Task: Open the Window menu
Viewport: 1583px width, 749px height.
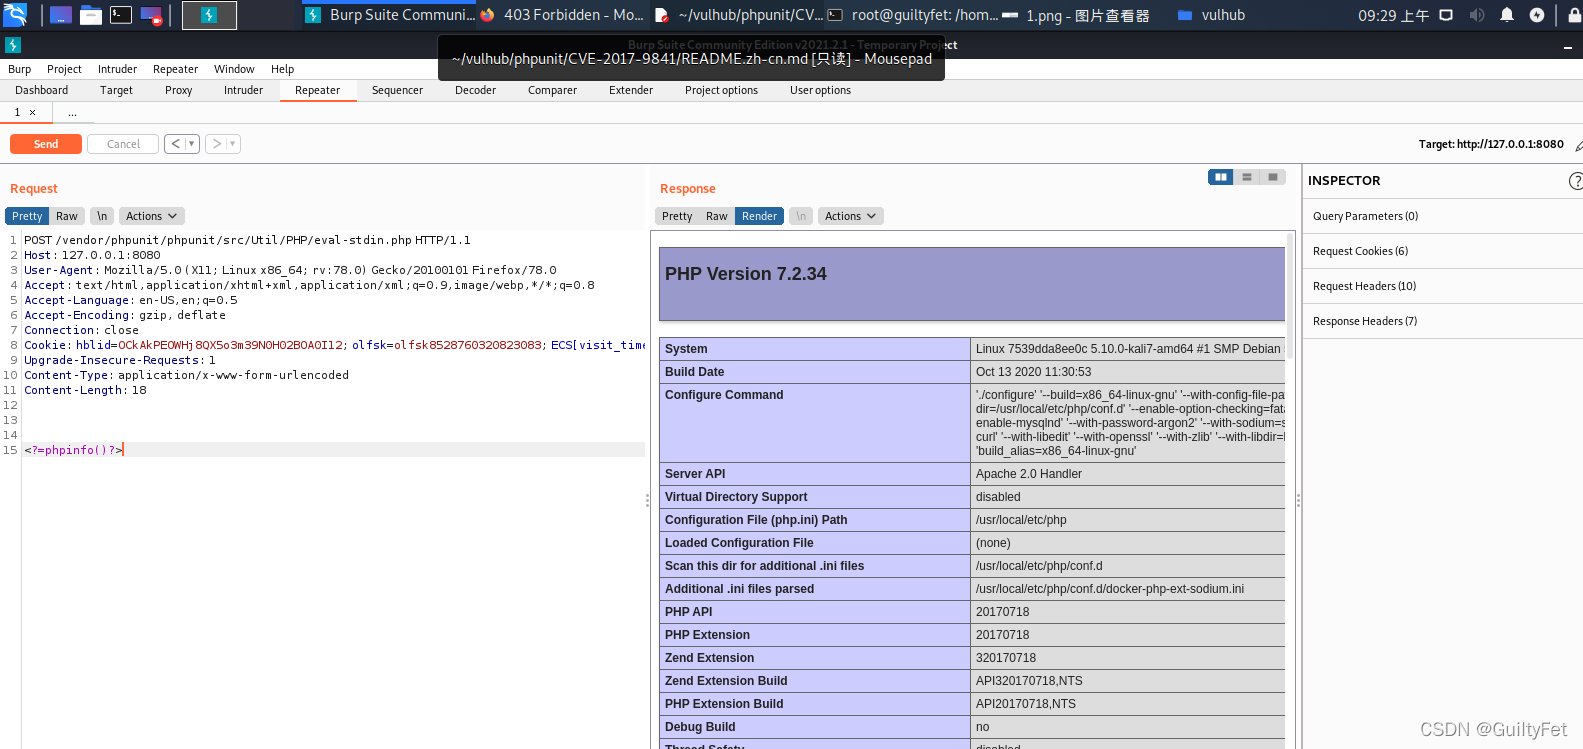Action: pyautogui.click(x=234, y=69)
